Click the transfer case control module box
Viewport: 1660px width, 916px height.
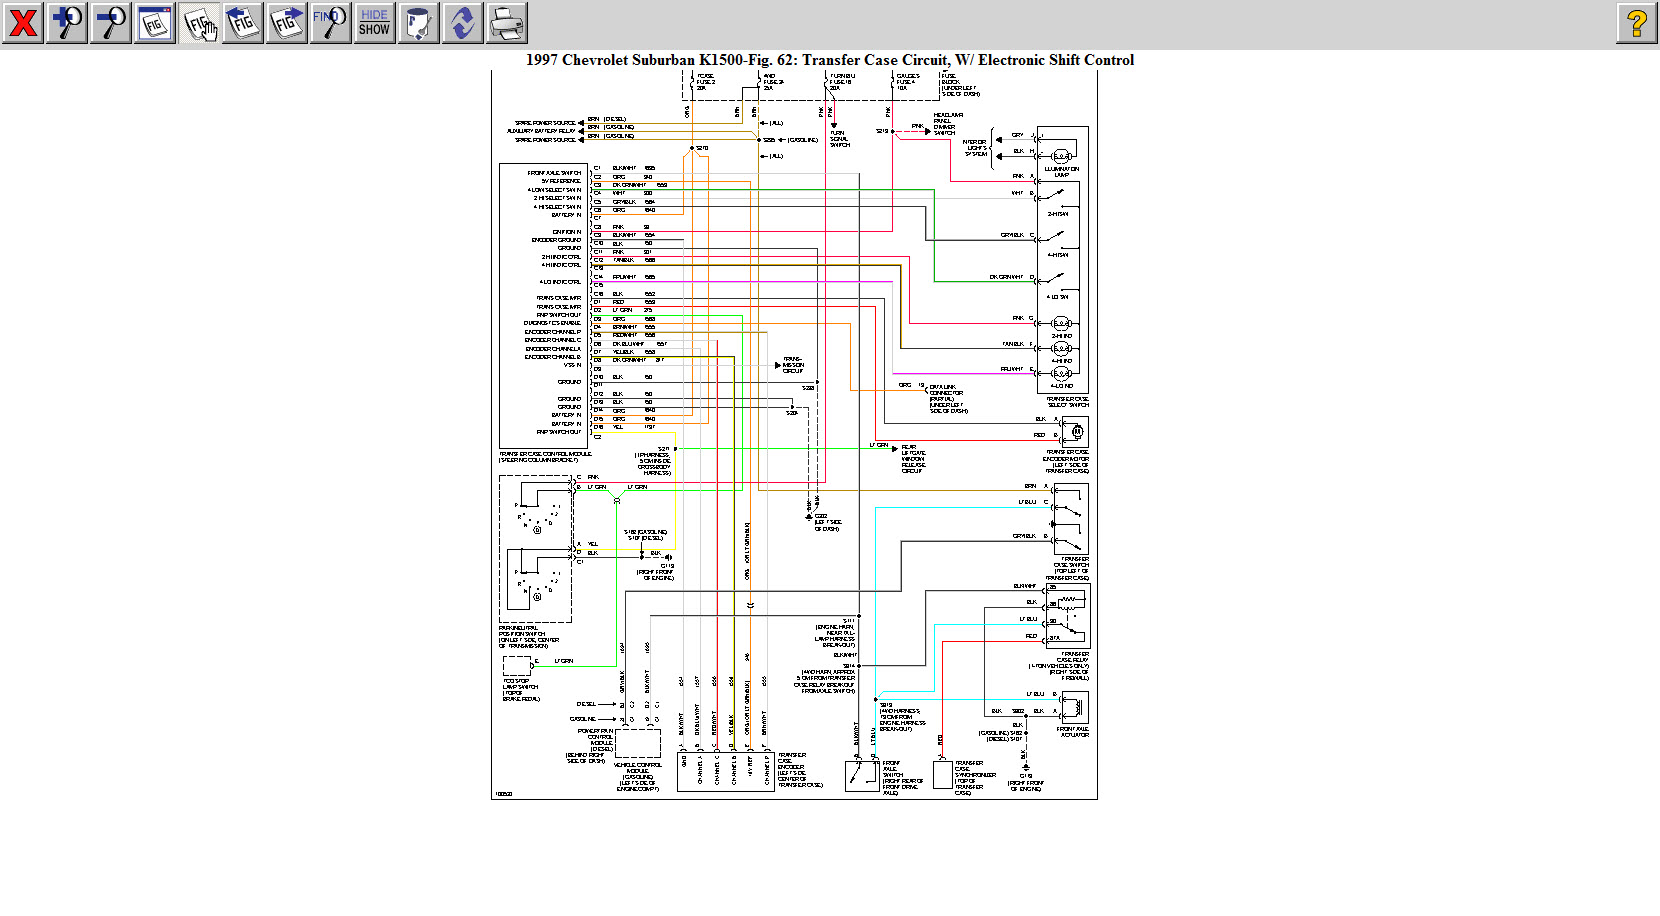(543, 306)
